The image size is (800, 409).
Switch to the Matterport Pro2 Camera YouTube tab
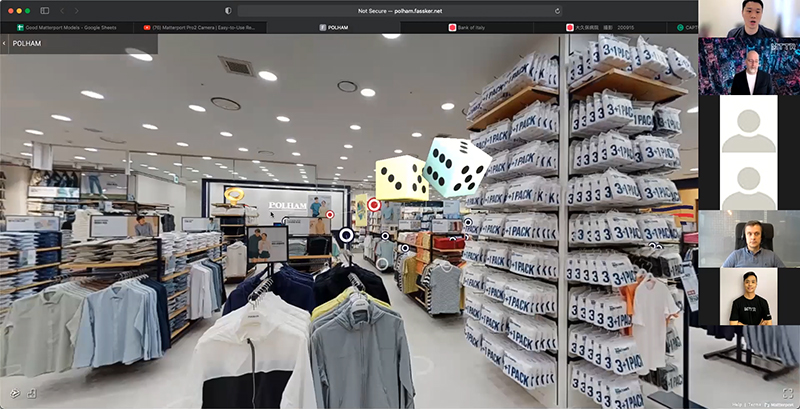tap(198, 28)
